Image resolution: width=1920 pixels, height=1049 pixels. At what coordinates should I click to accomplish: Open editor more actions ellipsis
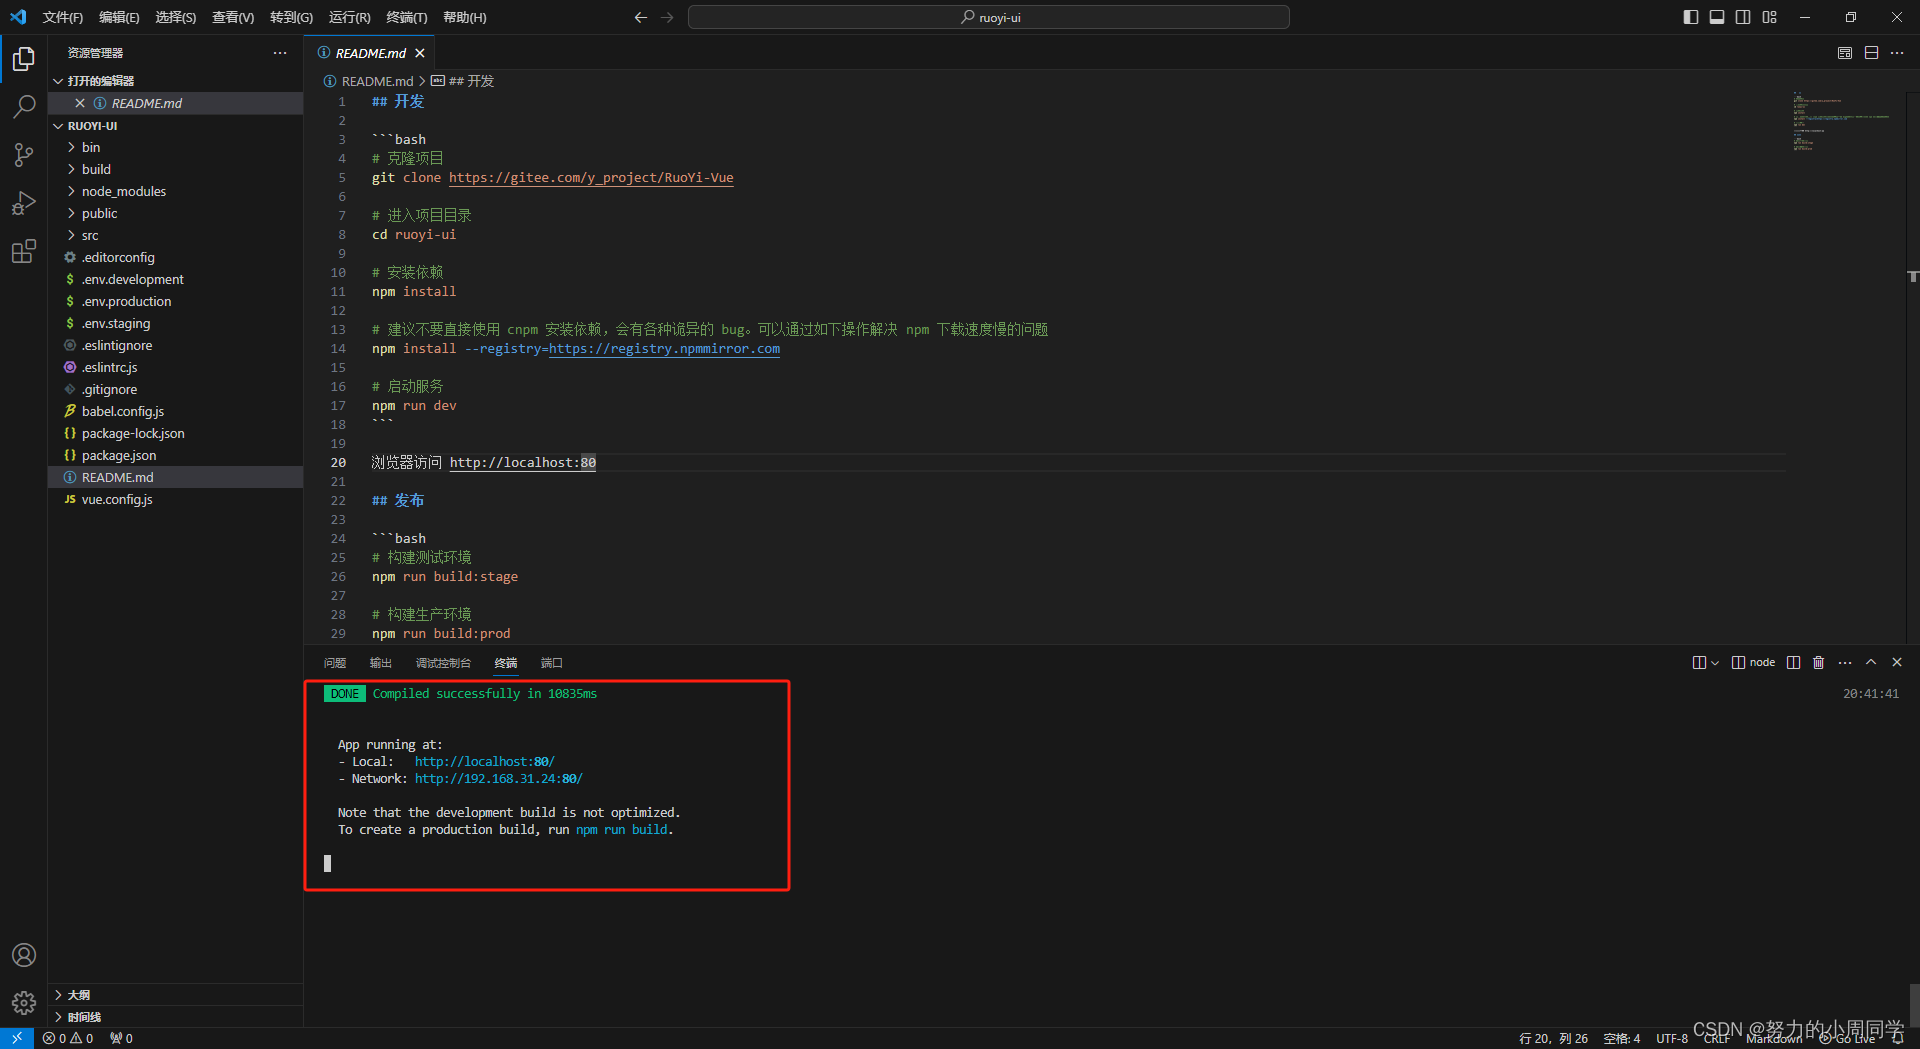1897,53
